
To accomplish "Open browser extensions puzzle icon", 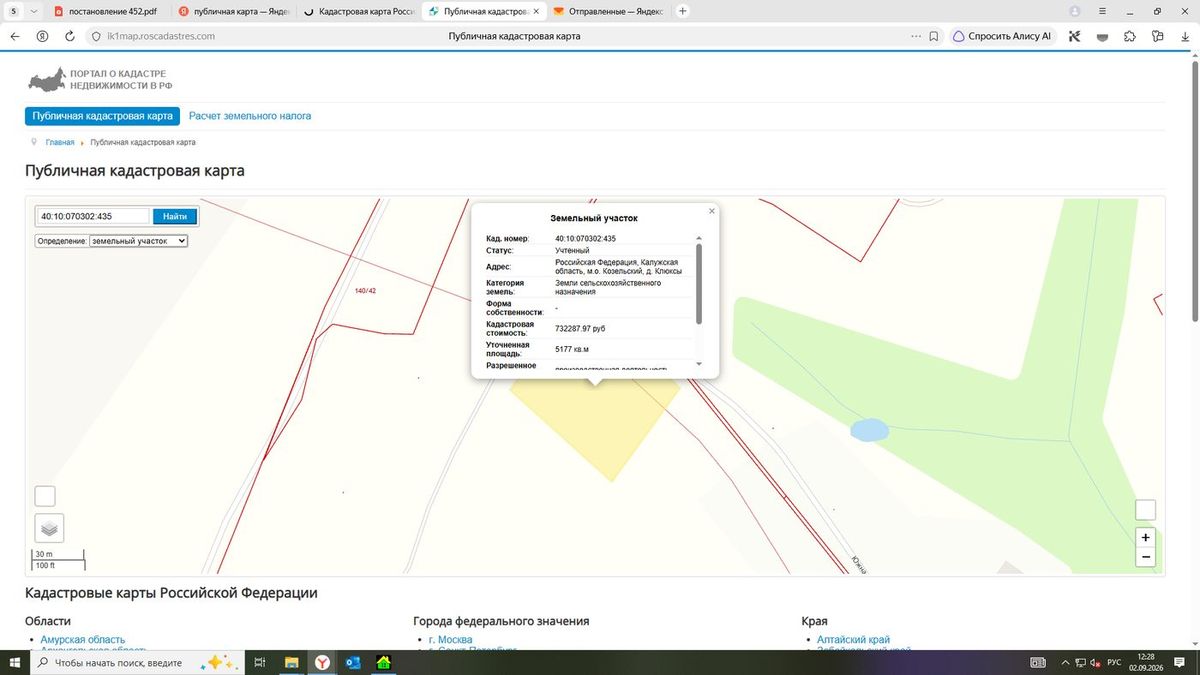I will pos(1130,36).
